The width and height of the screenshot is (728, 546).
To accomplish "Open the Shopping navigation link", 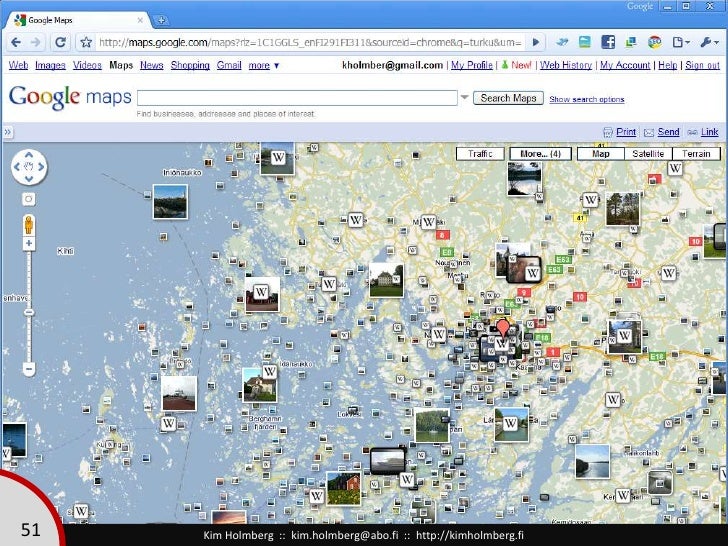I will point(190,65).
